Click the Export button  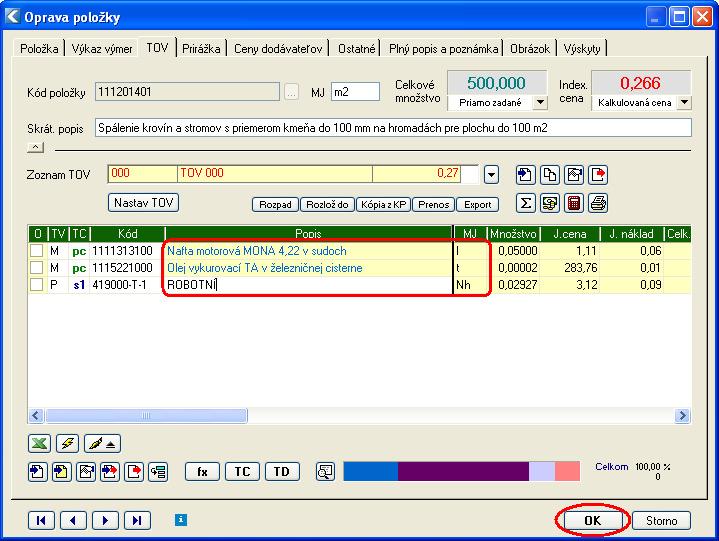(x=477, y=204)
